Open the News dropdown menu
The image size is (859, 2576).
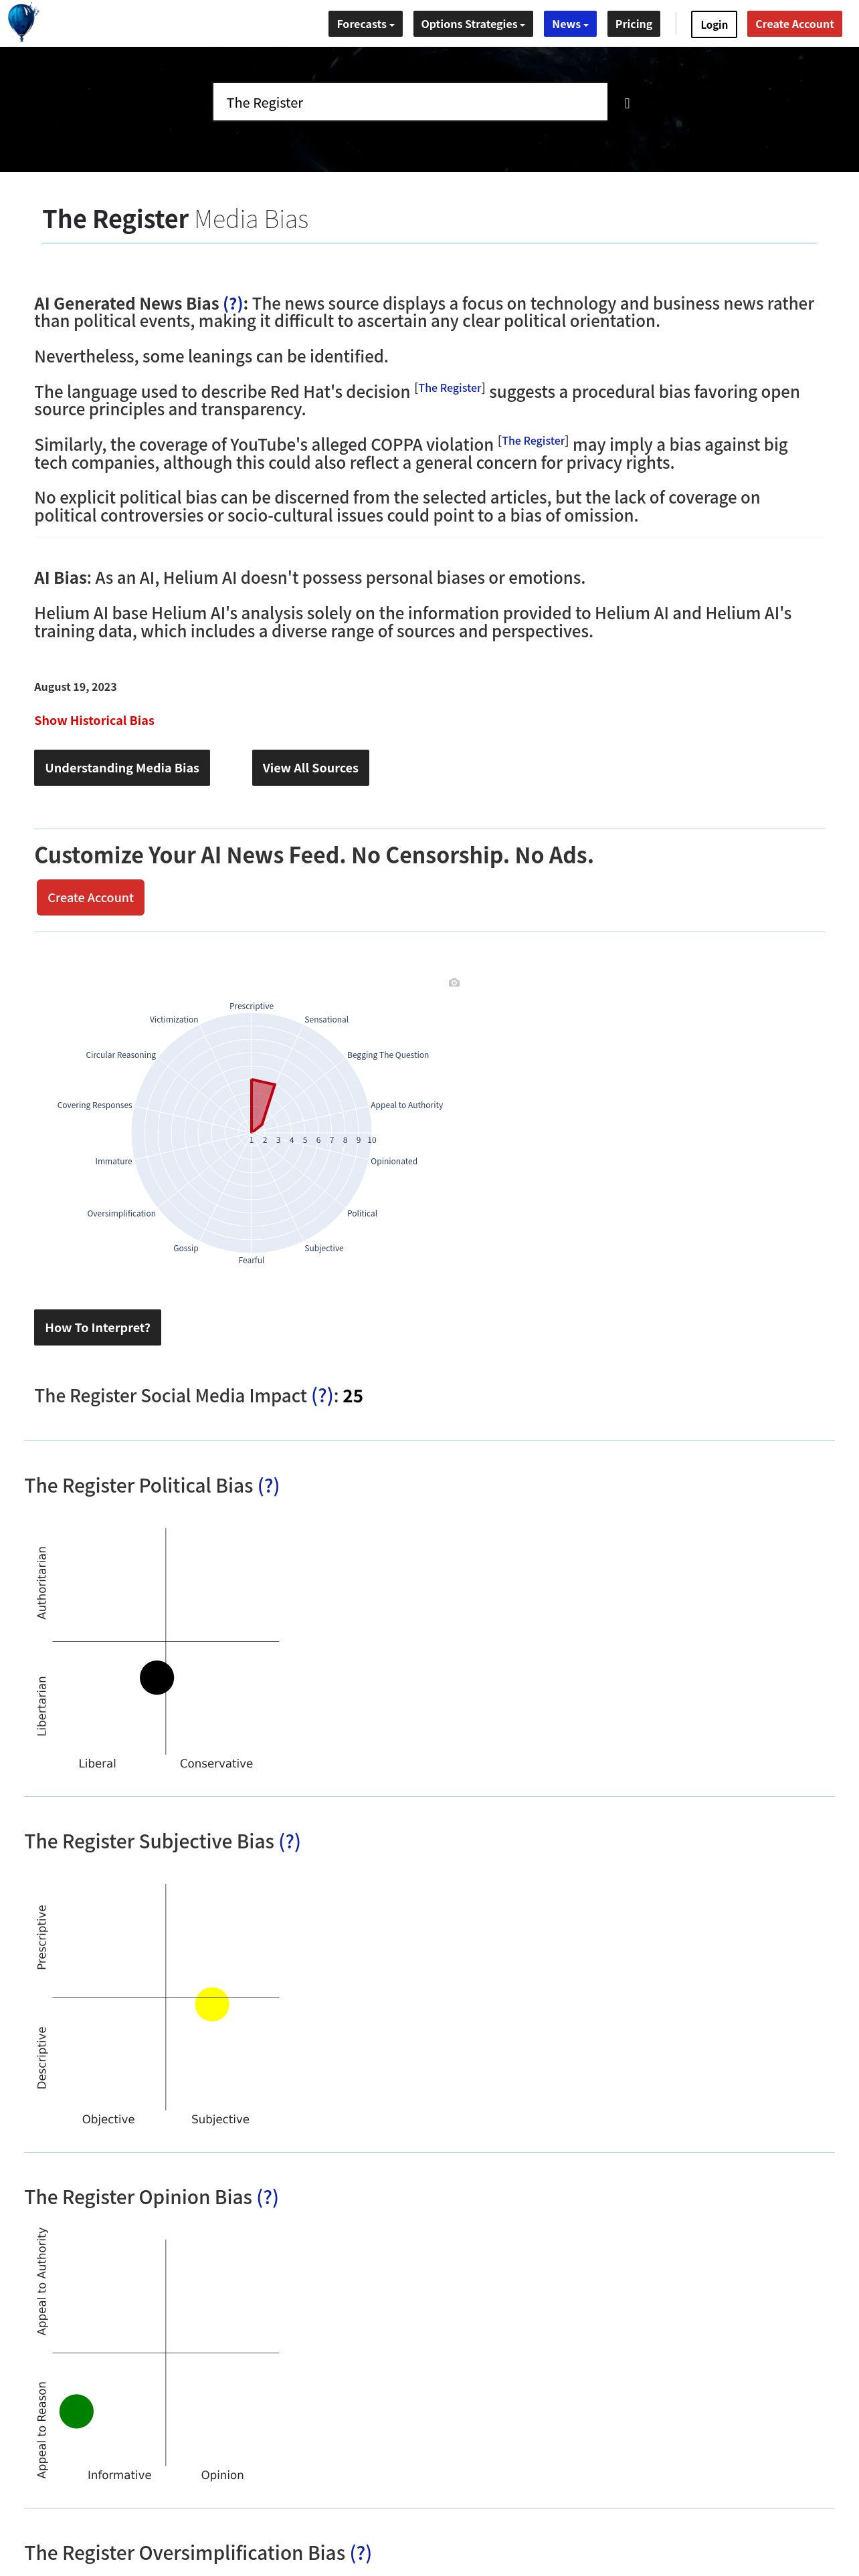pos(569,24)
